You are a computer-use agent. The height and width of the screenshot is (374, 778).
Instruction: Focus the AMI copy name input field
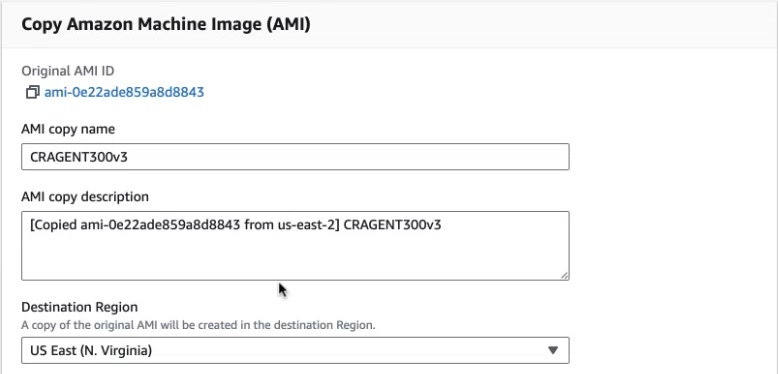point(295,157)
